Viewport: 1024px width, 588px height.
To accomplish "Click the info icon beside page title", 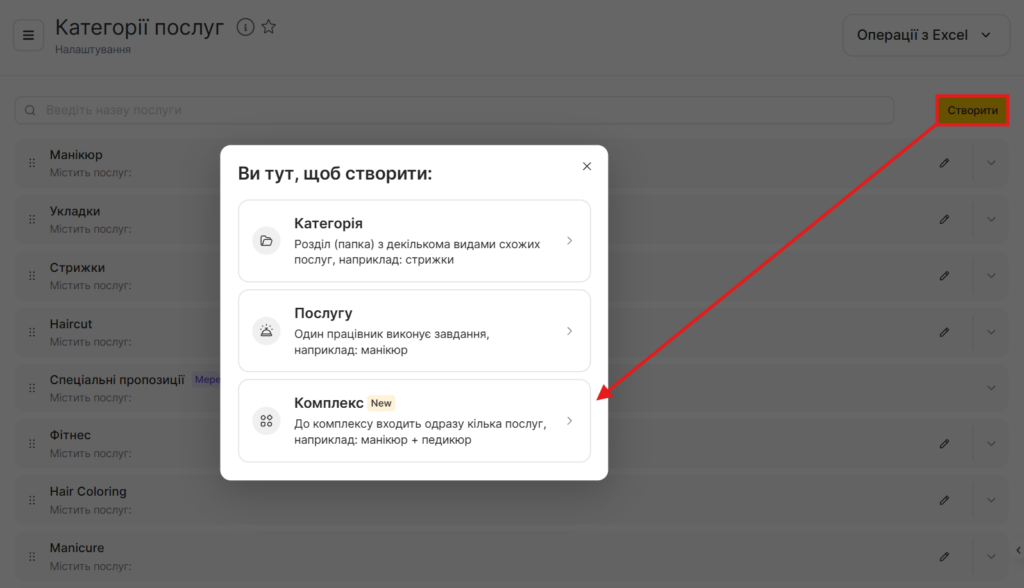I will point(245,28).
